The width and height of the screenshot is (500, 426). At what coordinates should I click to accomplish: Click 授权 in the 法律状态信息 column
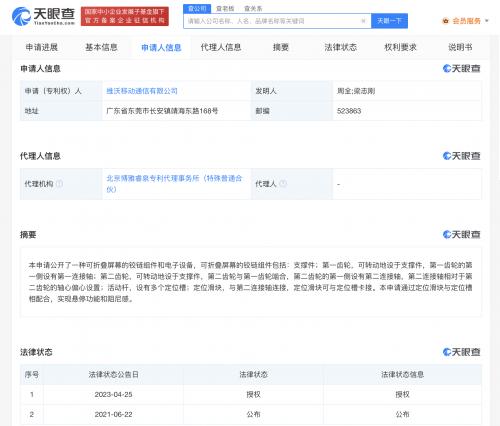(402, 395)
